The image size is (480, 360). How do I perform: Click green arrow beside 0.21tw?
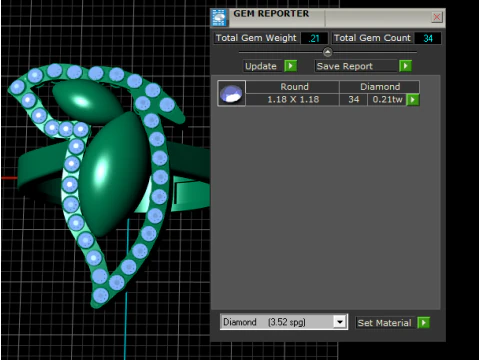(413, 99)
